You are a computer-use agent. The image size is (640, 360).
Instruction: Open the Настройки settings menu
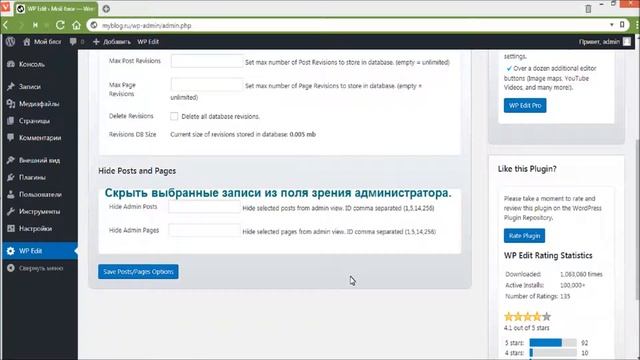tap(39, 229)
